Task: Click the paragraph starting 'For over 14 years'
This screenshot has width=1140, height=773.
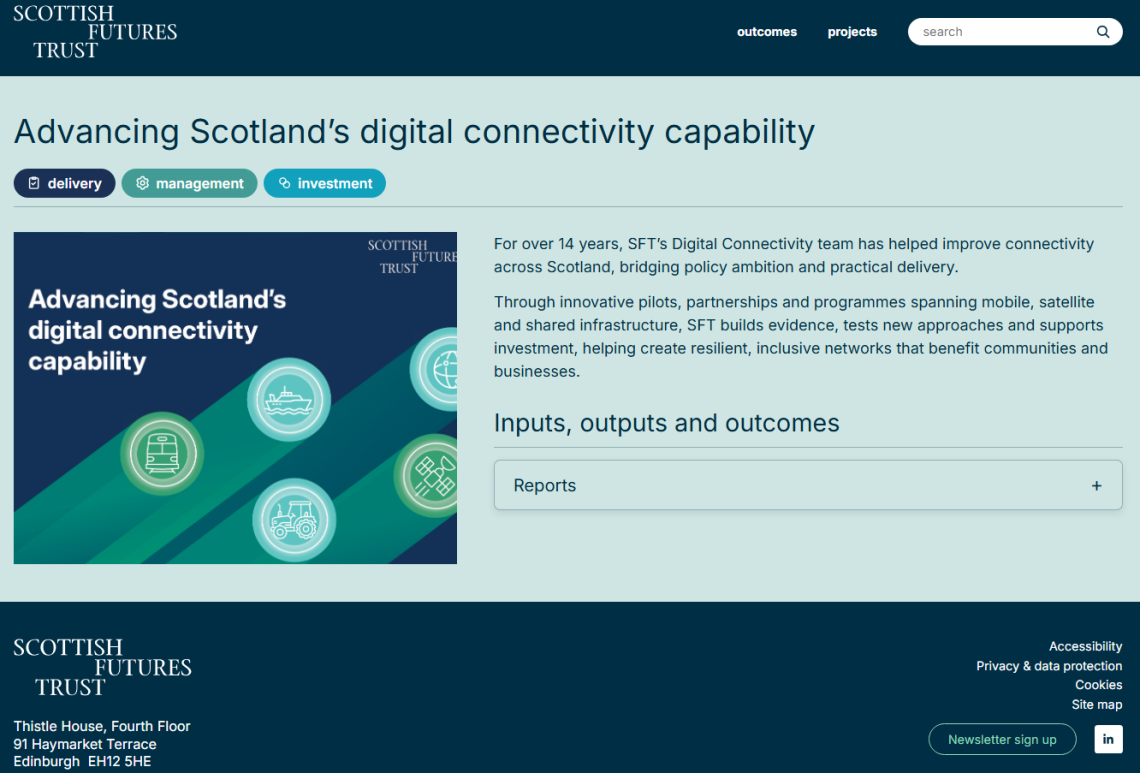Action: click(794, 255)
